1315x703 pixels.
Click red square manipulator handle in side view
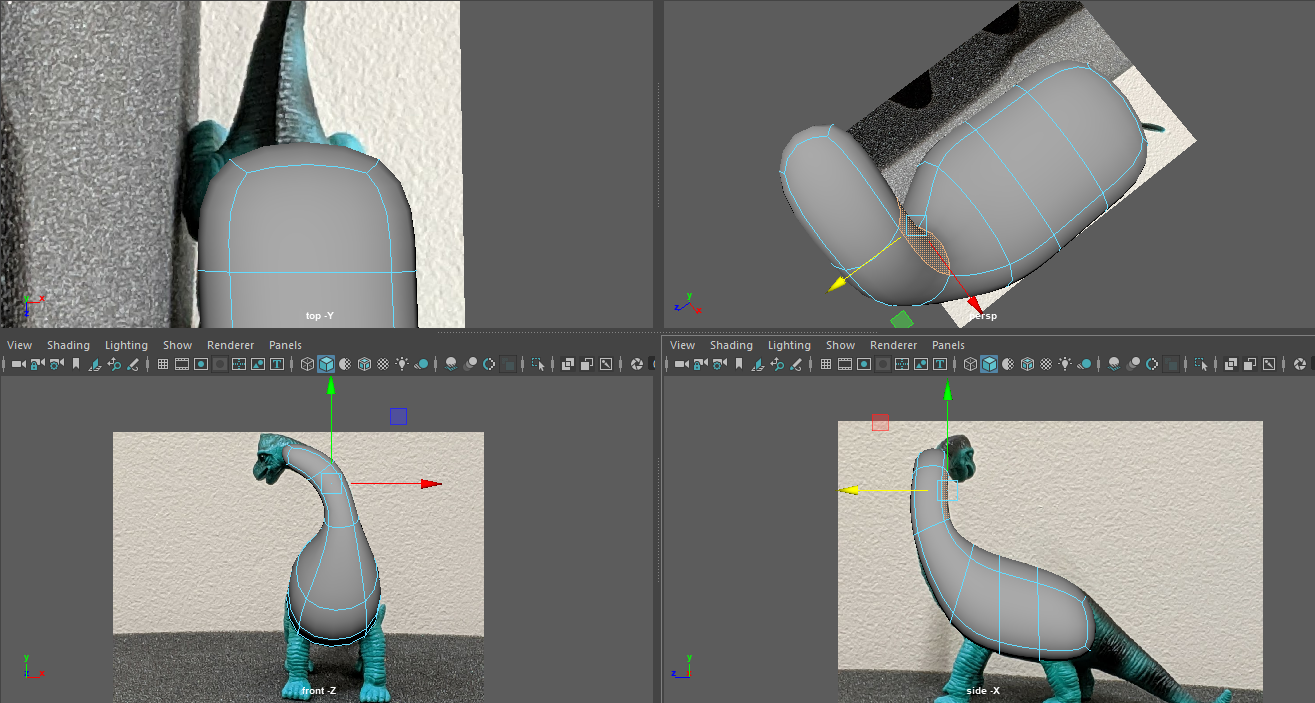tap(880, 422)
